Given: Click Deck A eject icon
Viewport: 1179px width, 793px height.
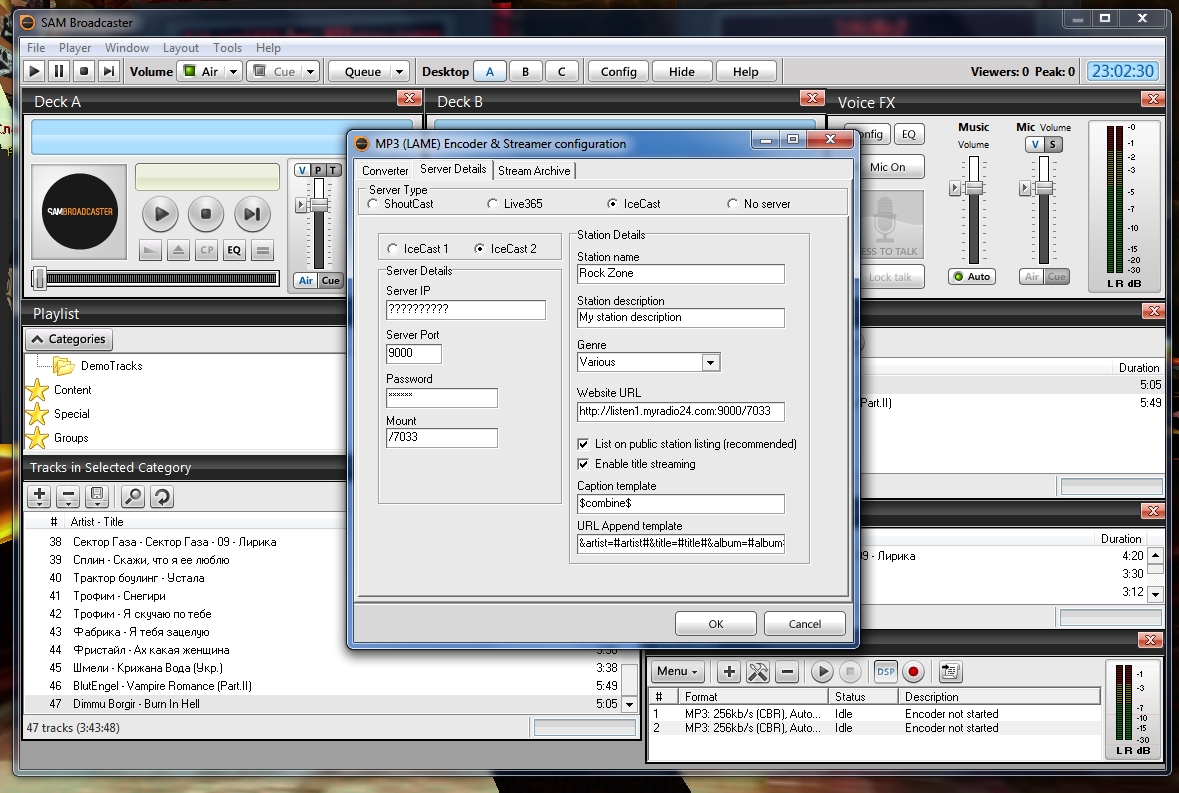Looking at the screenshot, I should pyautogui.click(x=178, y=250).
